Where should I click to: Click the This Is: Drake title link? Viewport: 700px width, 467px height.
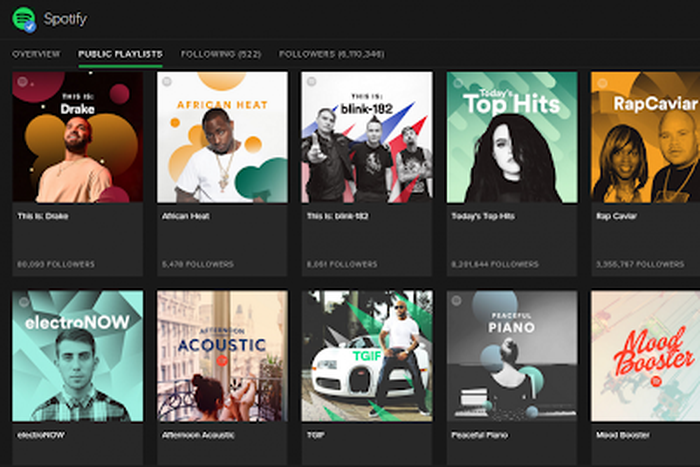[43, 216]
